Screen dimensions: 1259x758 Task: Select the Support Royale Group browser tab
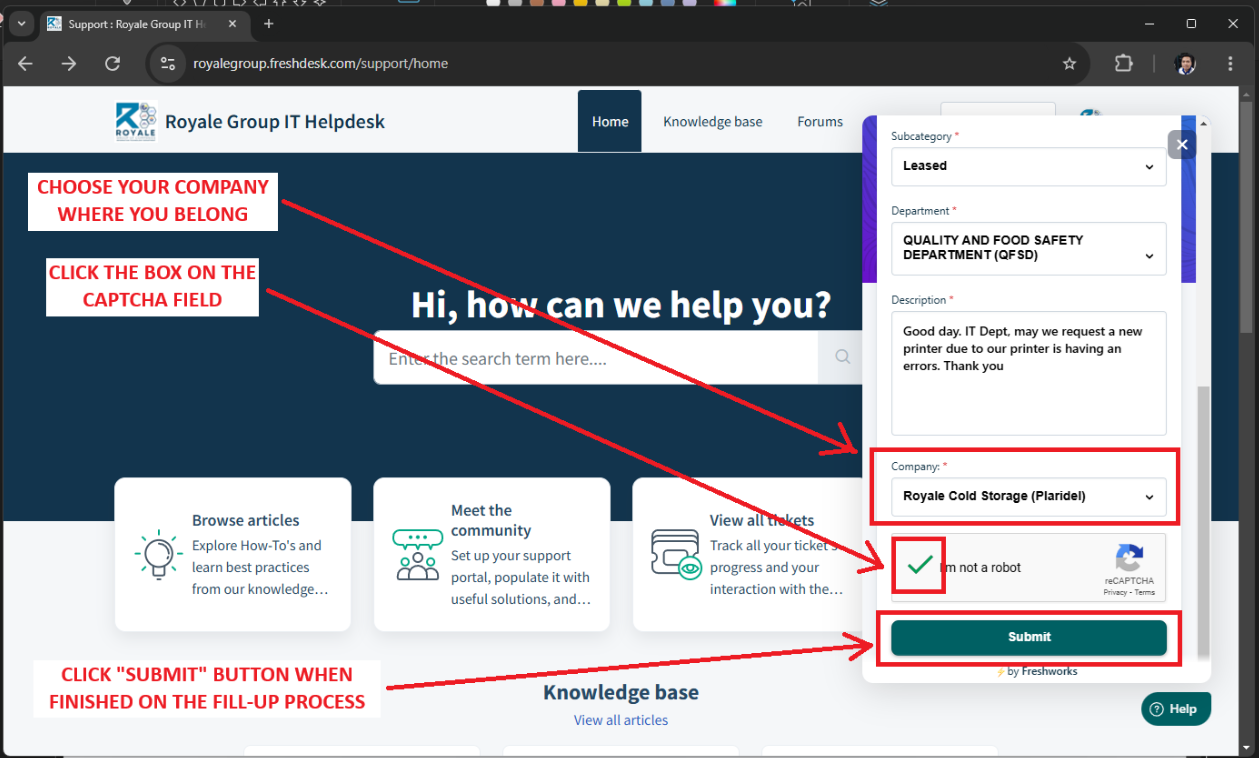tap(140, 24)
